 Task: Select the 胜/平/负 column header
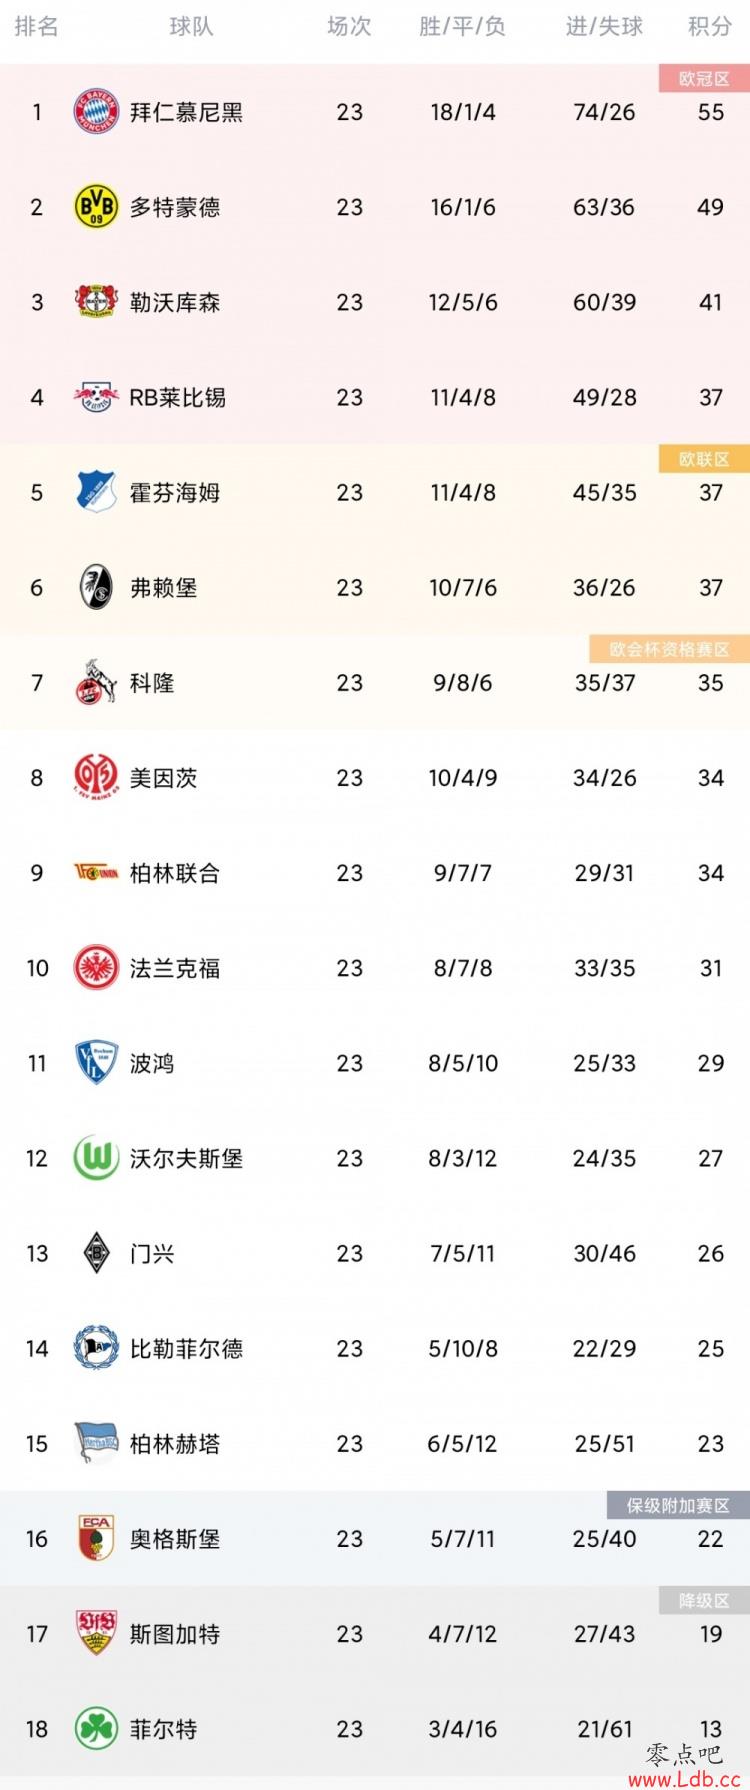point(462,27)
